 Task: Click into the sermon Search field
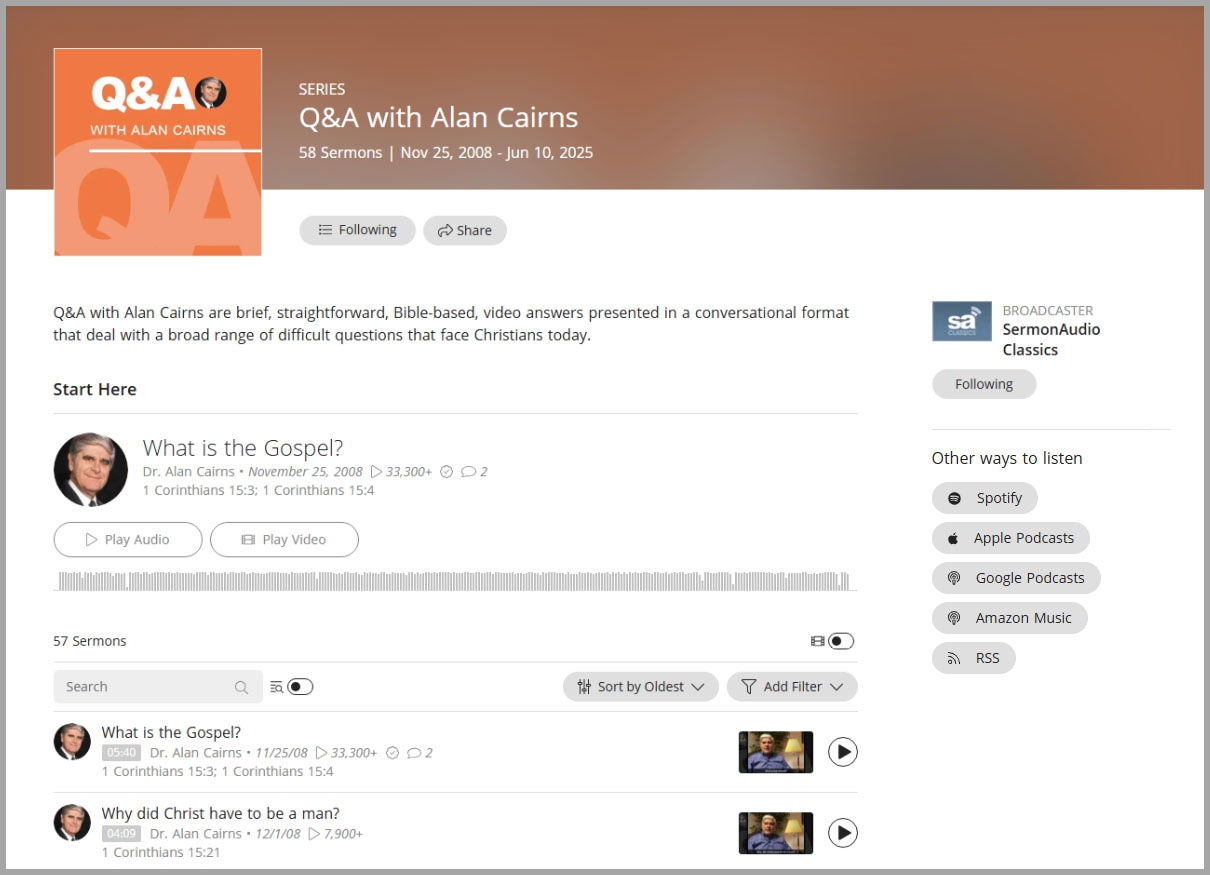(x=158, y=687)
